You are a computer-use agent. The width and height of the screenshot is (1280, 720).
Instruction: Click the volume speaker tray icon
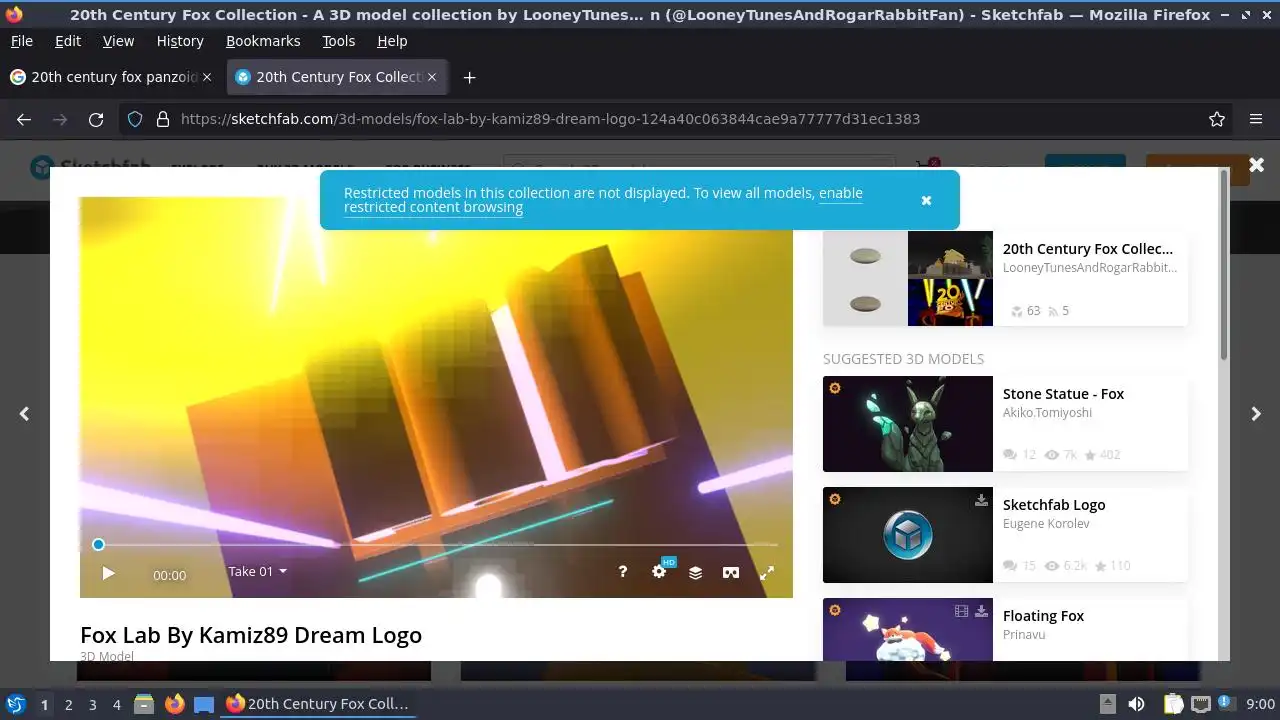click(x=1136, y=704)
